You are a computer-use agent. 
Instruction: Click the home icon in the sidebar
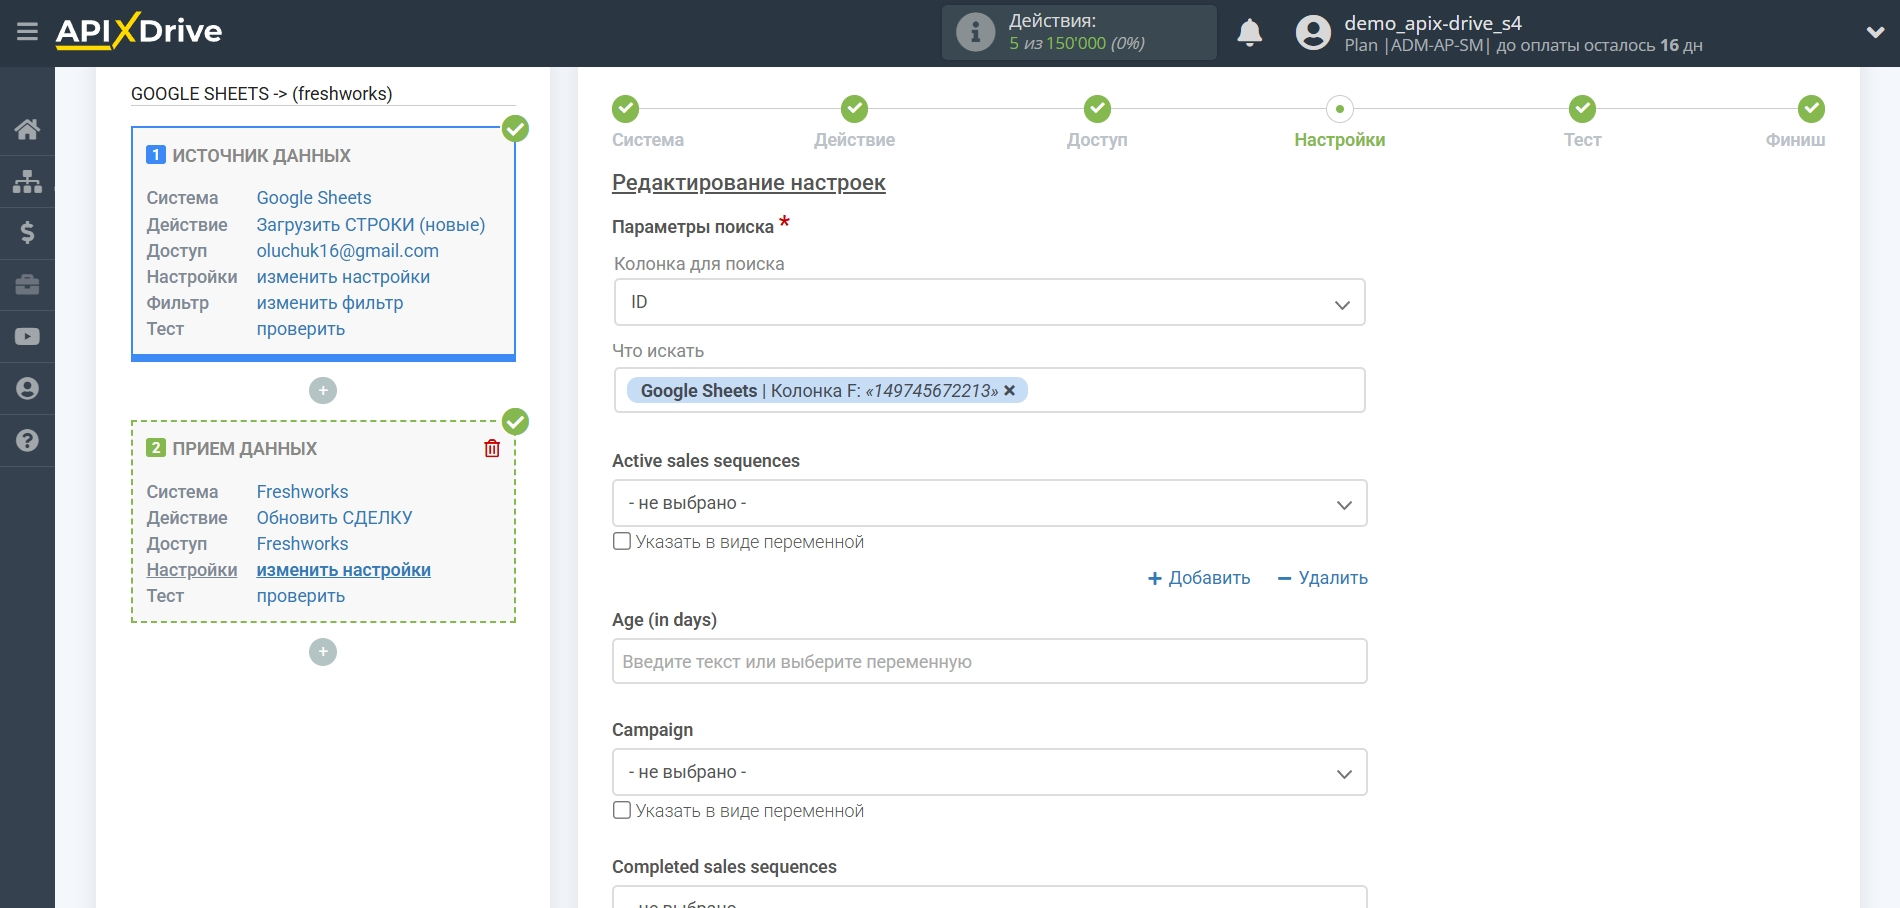27,129
